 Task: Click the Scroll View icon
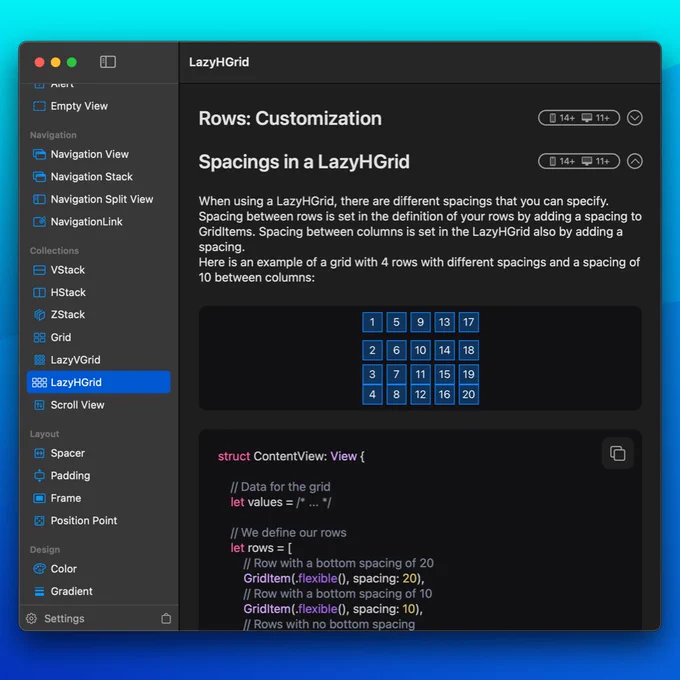[x=39, y=405]
